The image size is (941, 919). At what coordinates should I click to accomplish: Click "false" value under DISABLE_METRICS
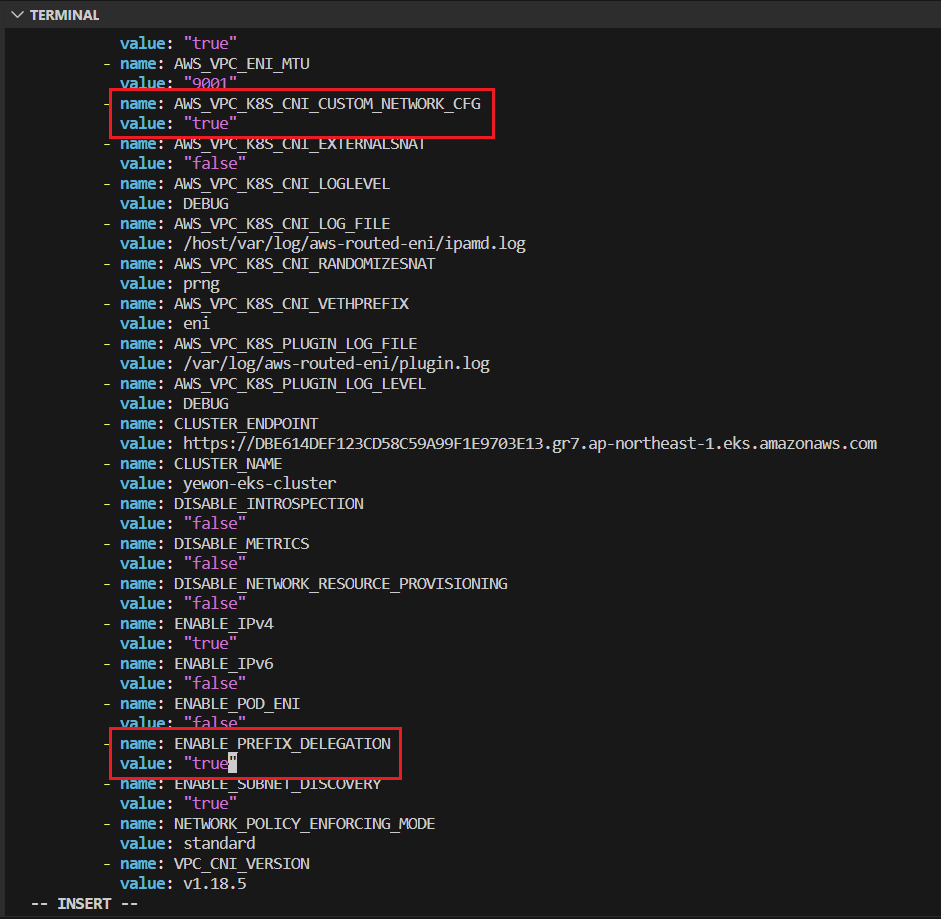214,564
